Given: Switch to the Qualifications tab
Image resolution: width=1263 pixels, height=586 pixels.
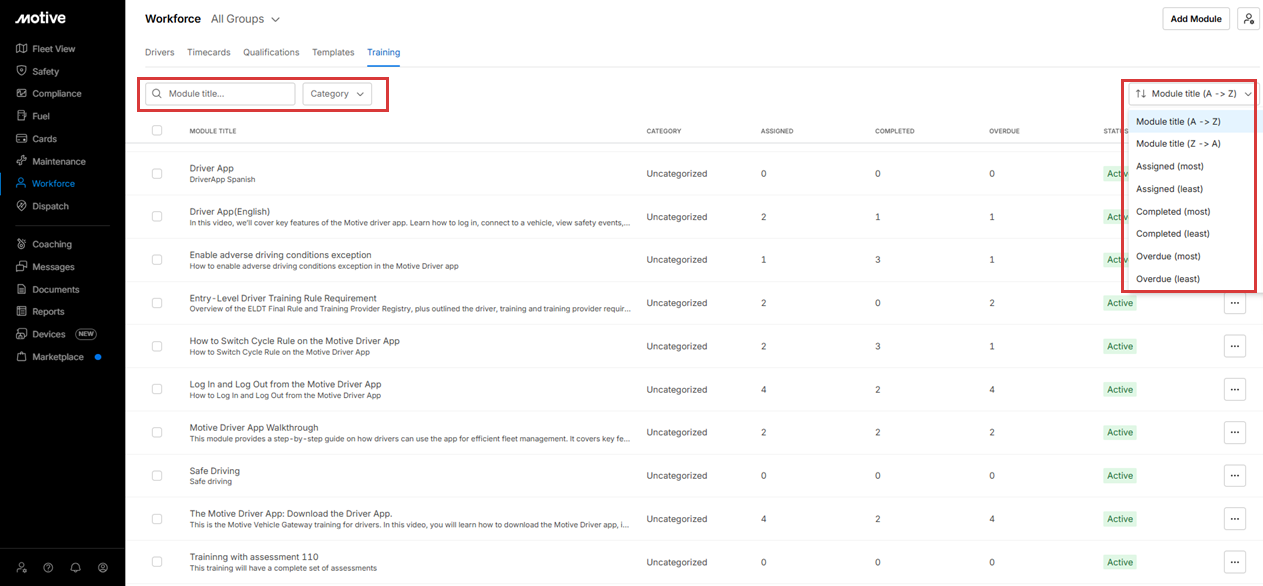Looking at the screenshot, I should coord(271,52).
